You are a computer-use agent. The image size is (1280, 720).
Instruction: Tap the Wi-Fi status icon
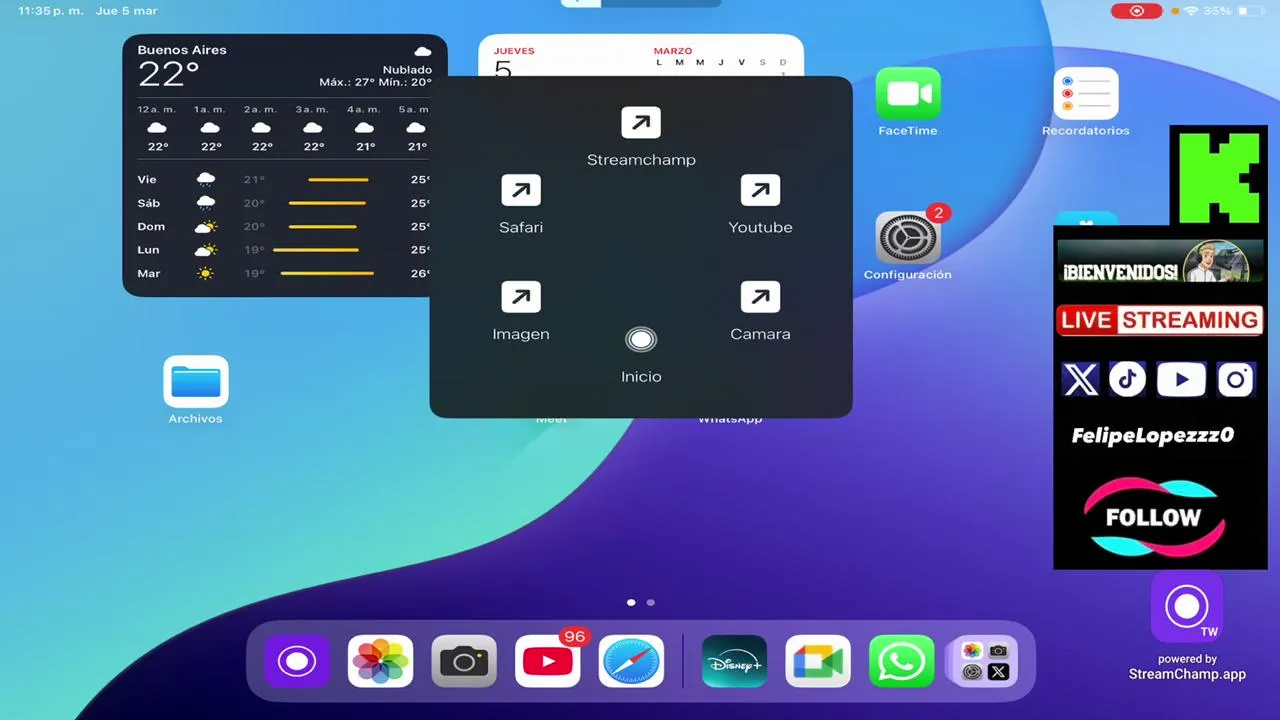[x=1191, y=11]
